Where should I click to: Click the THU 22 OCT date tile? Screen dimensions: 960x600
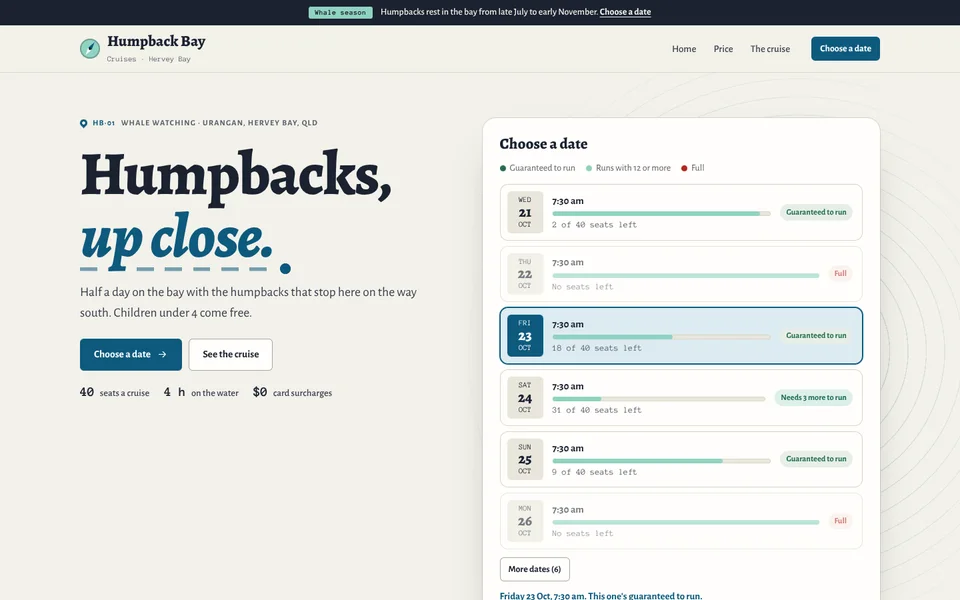point(525,274)
